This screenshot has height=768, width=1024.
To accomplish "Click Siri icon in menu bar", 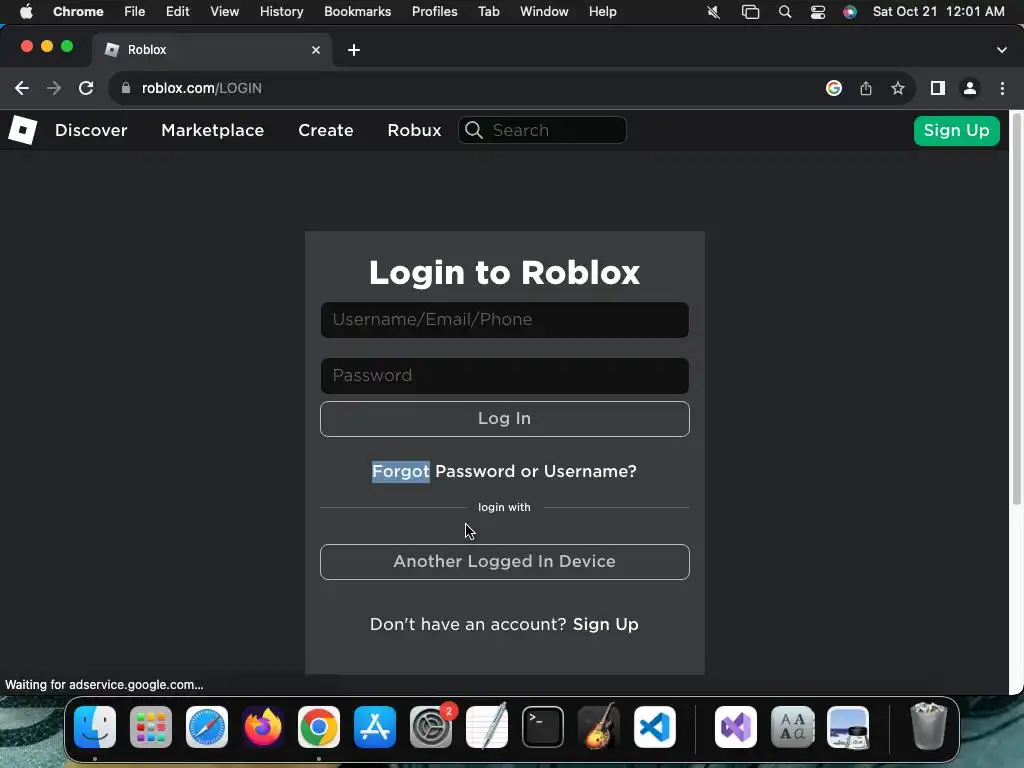I will point(850,12).
